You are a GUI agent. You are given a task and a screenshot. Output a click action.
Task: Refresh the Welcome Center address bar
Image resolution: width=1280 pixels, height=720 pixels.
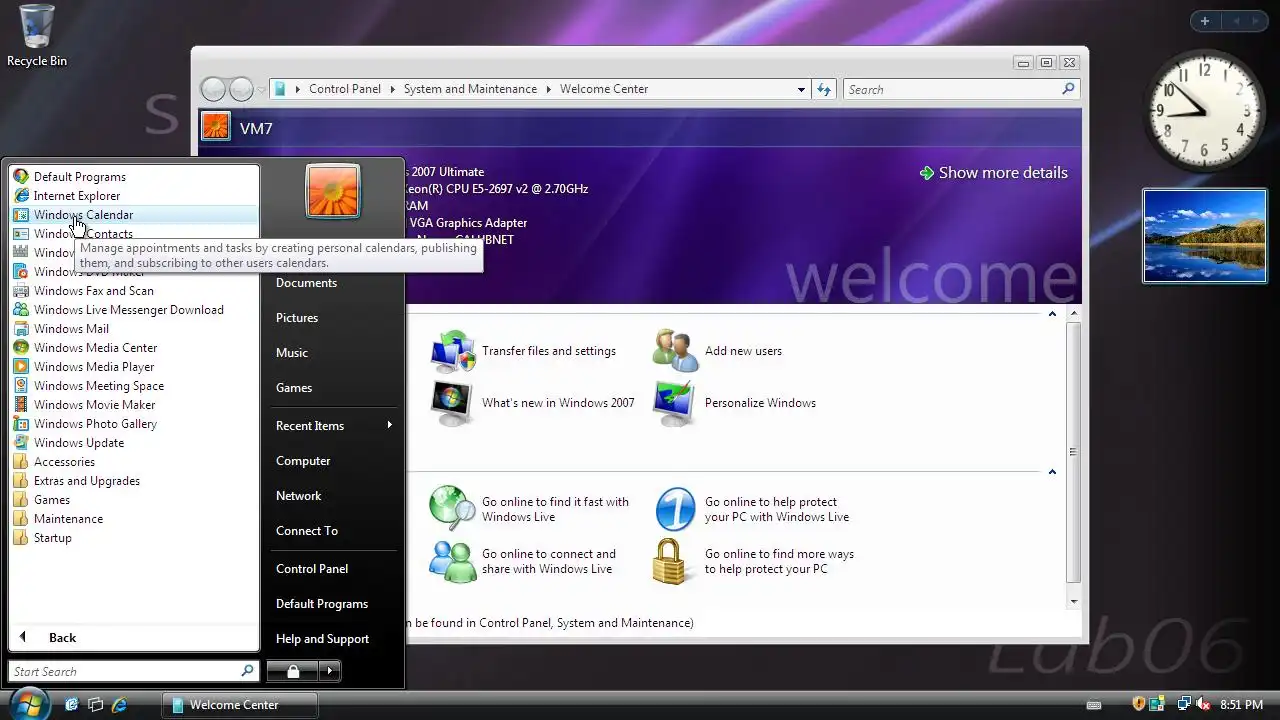tap(824, 89)
